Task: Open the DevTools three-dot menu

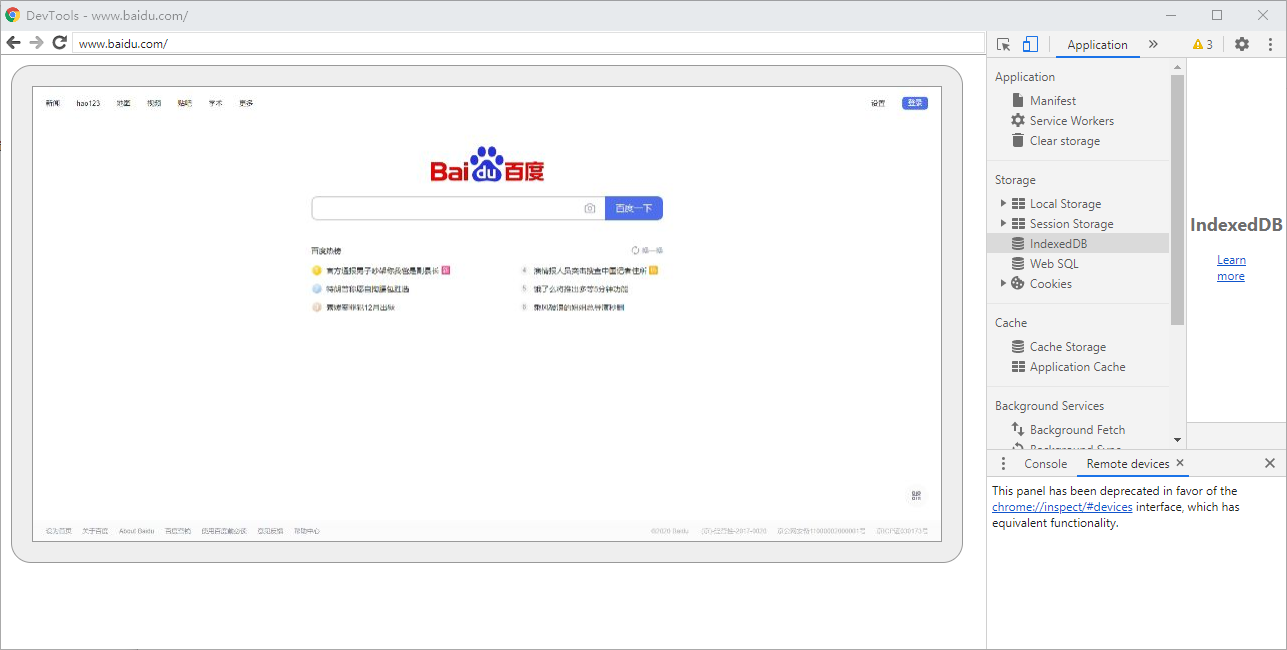Action: pos(1271,44)
